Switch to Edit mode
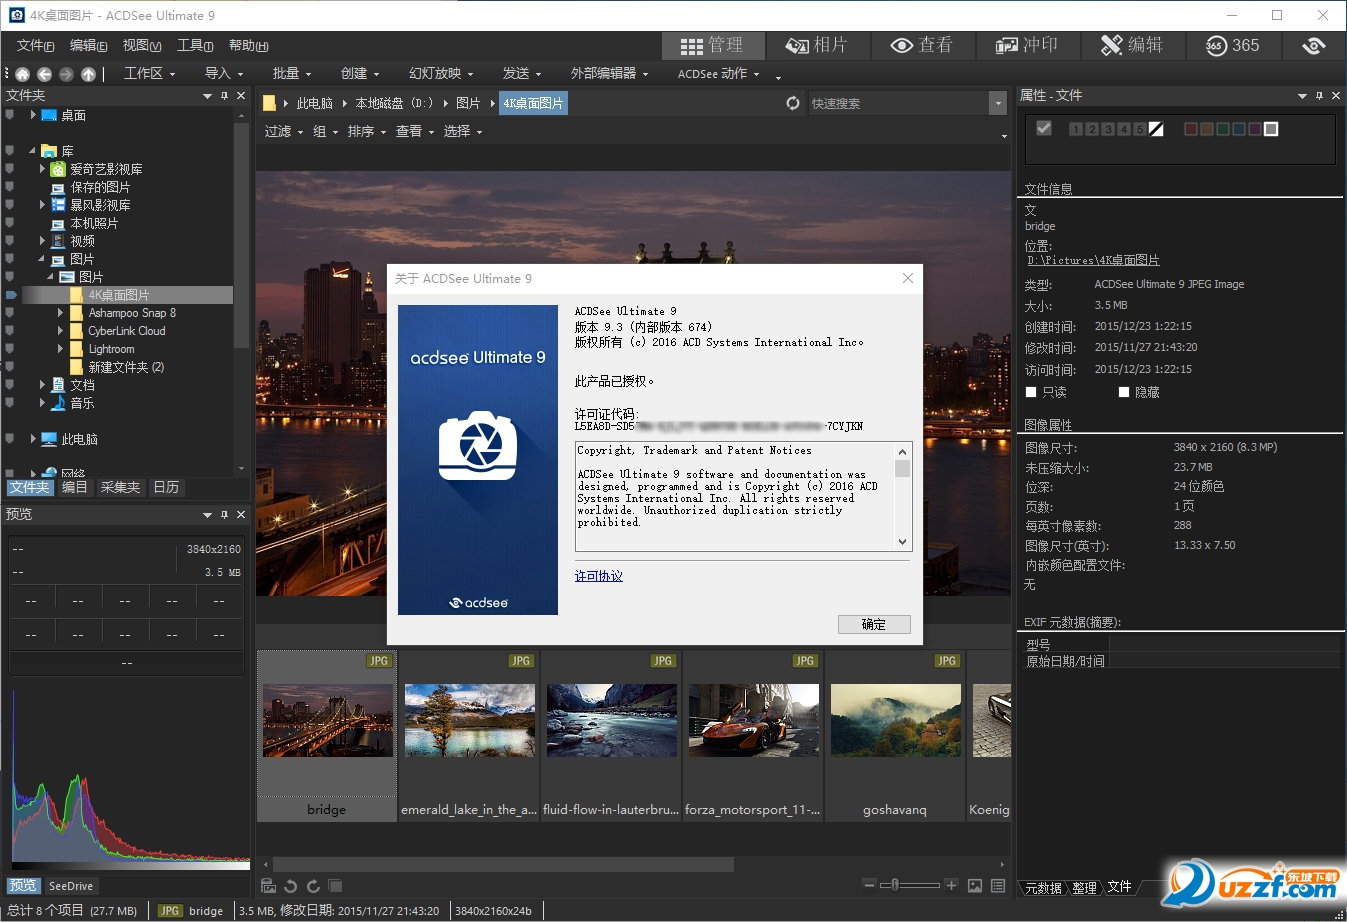The width and height of the screenshot is (1347, 922). tap(1132, 45)
